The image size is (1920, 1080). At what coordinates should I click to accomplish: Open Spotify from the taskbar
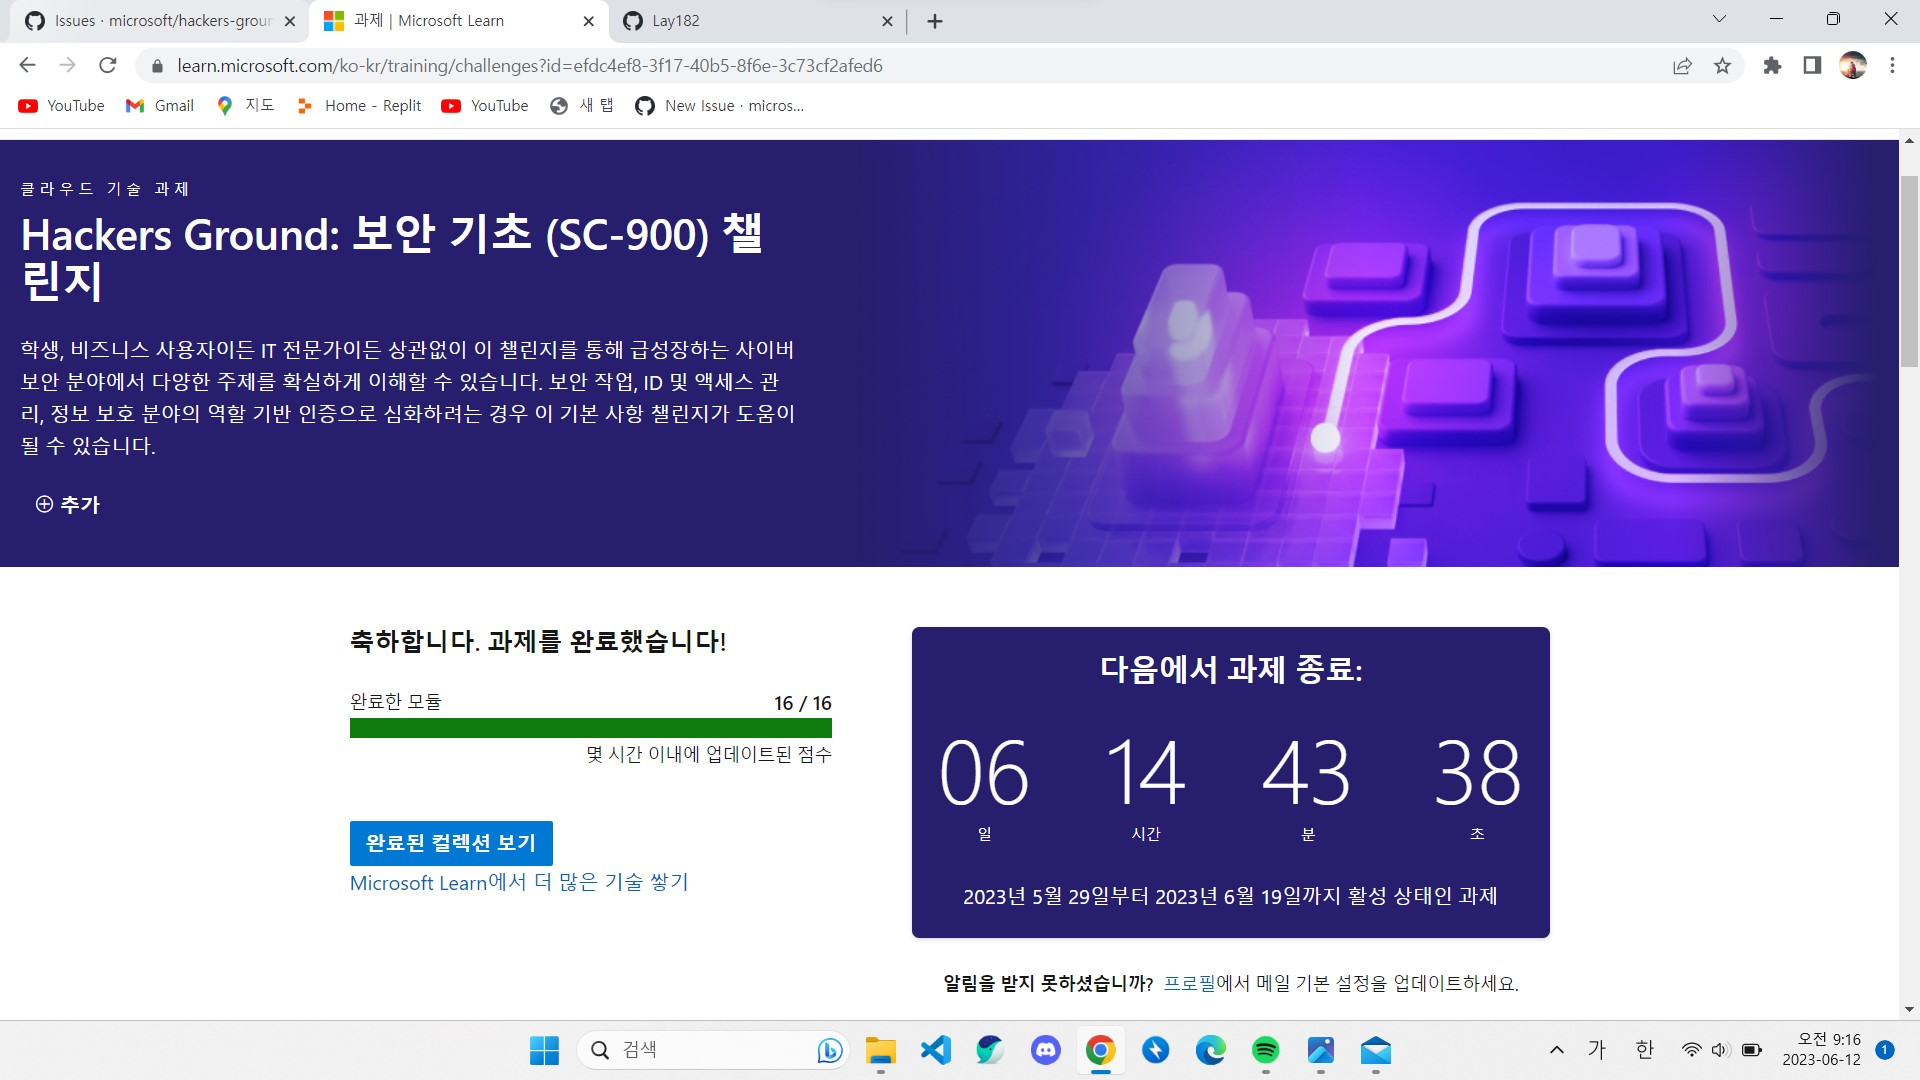click(x=1266, y=1050)
